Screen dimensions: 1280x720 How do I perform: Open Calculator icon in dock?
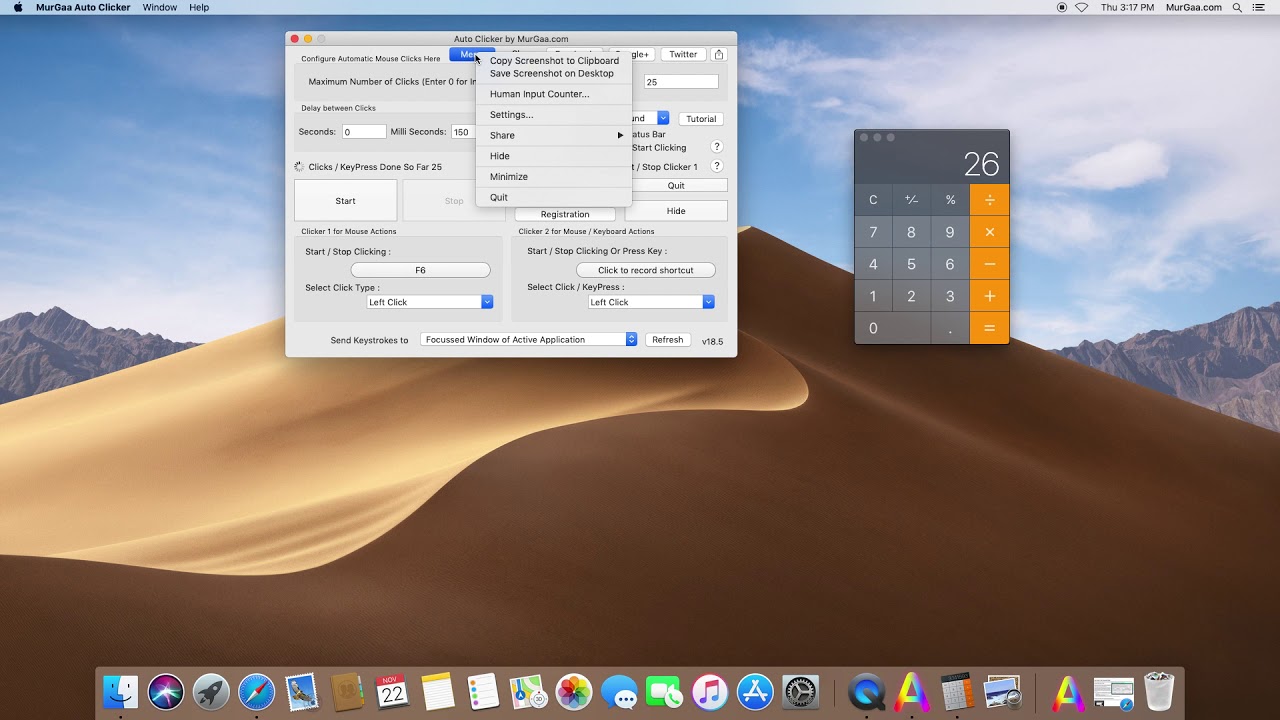pos(957,692)
